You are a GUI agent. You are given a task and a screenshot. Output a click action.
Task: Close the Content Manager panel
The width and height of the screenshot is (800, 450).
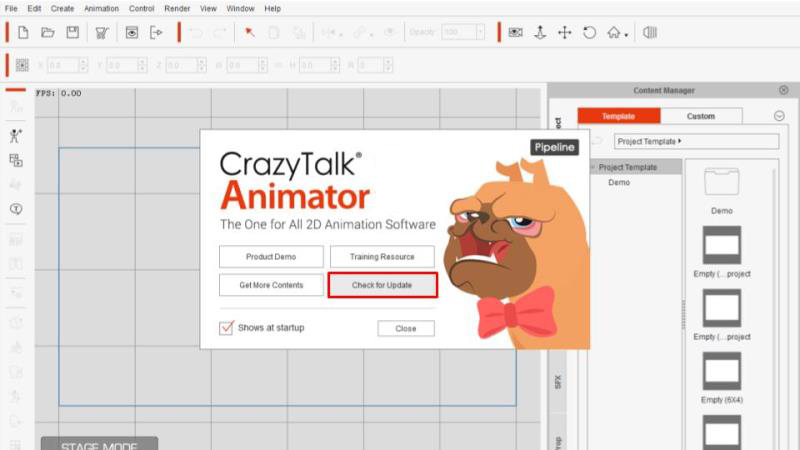click(x=784, y=90)
